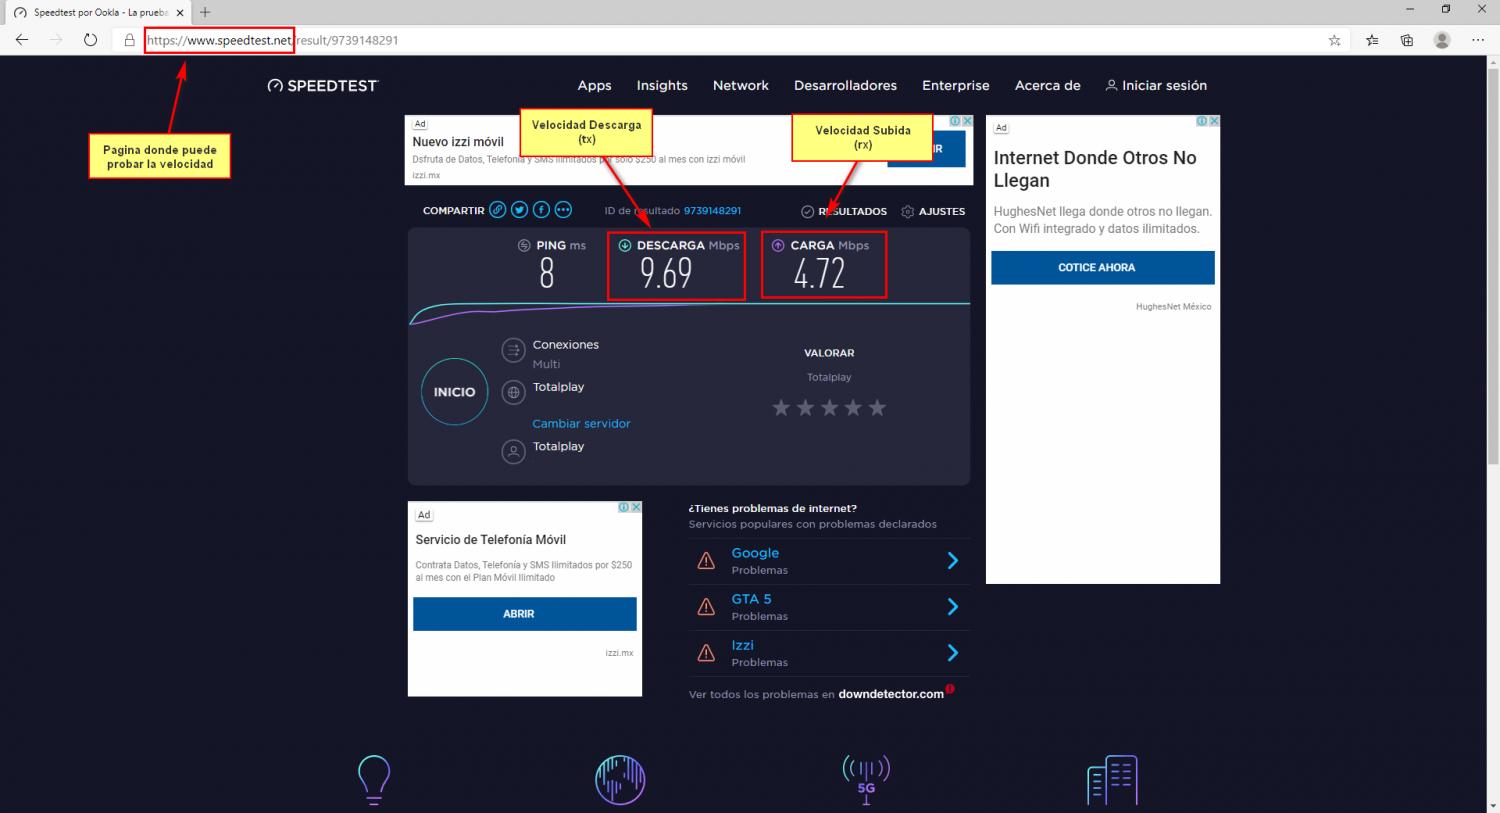1500x813 pixels.
Task: Click Iniciar sesión to log in
Action: pos(1156,86)
